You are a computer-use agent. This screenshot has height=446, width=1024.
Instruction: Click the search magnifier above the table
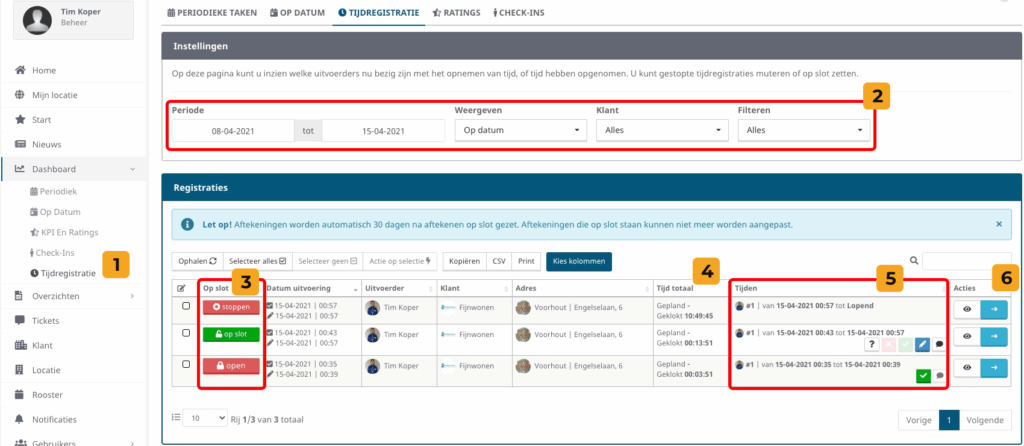(913, 261)
